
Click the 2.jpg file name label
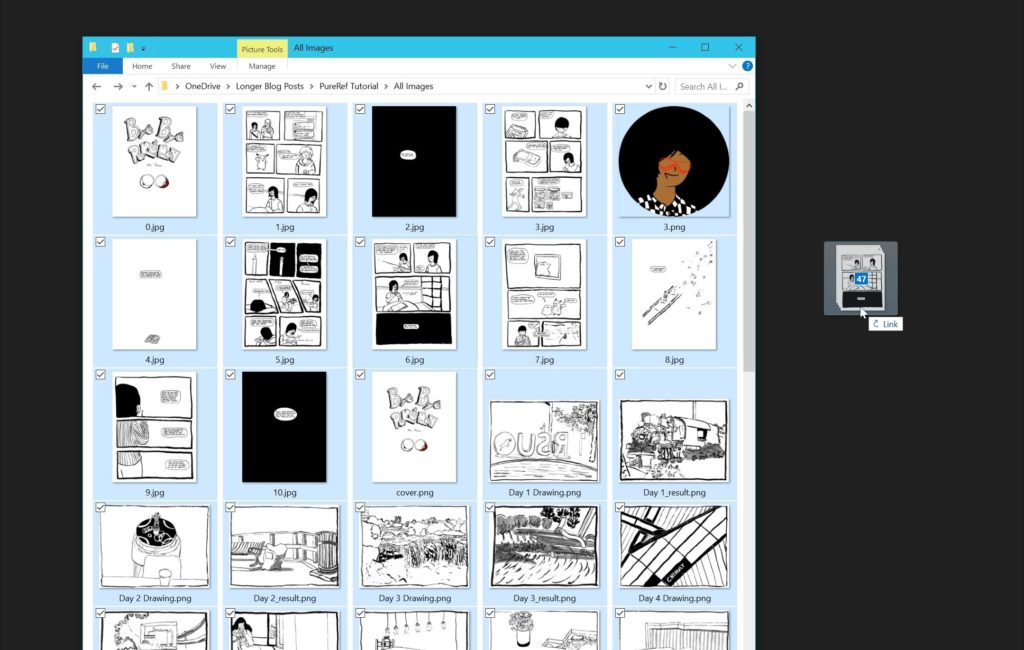415,227
